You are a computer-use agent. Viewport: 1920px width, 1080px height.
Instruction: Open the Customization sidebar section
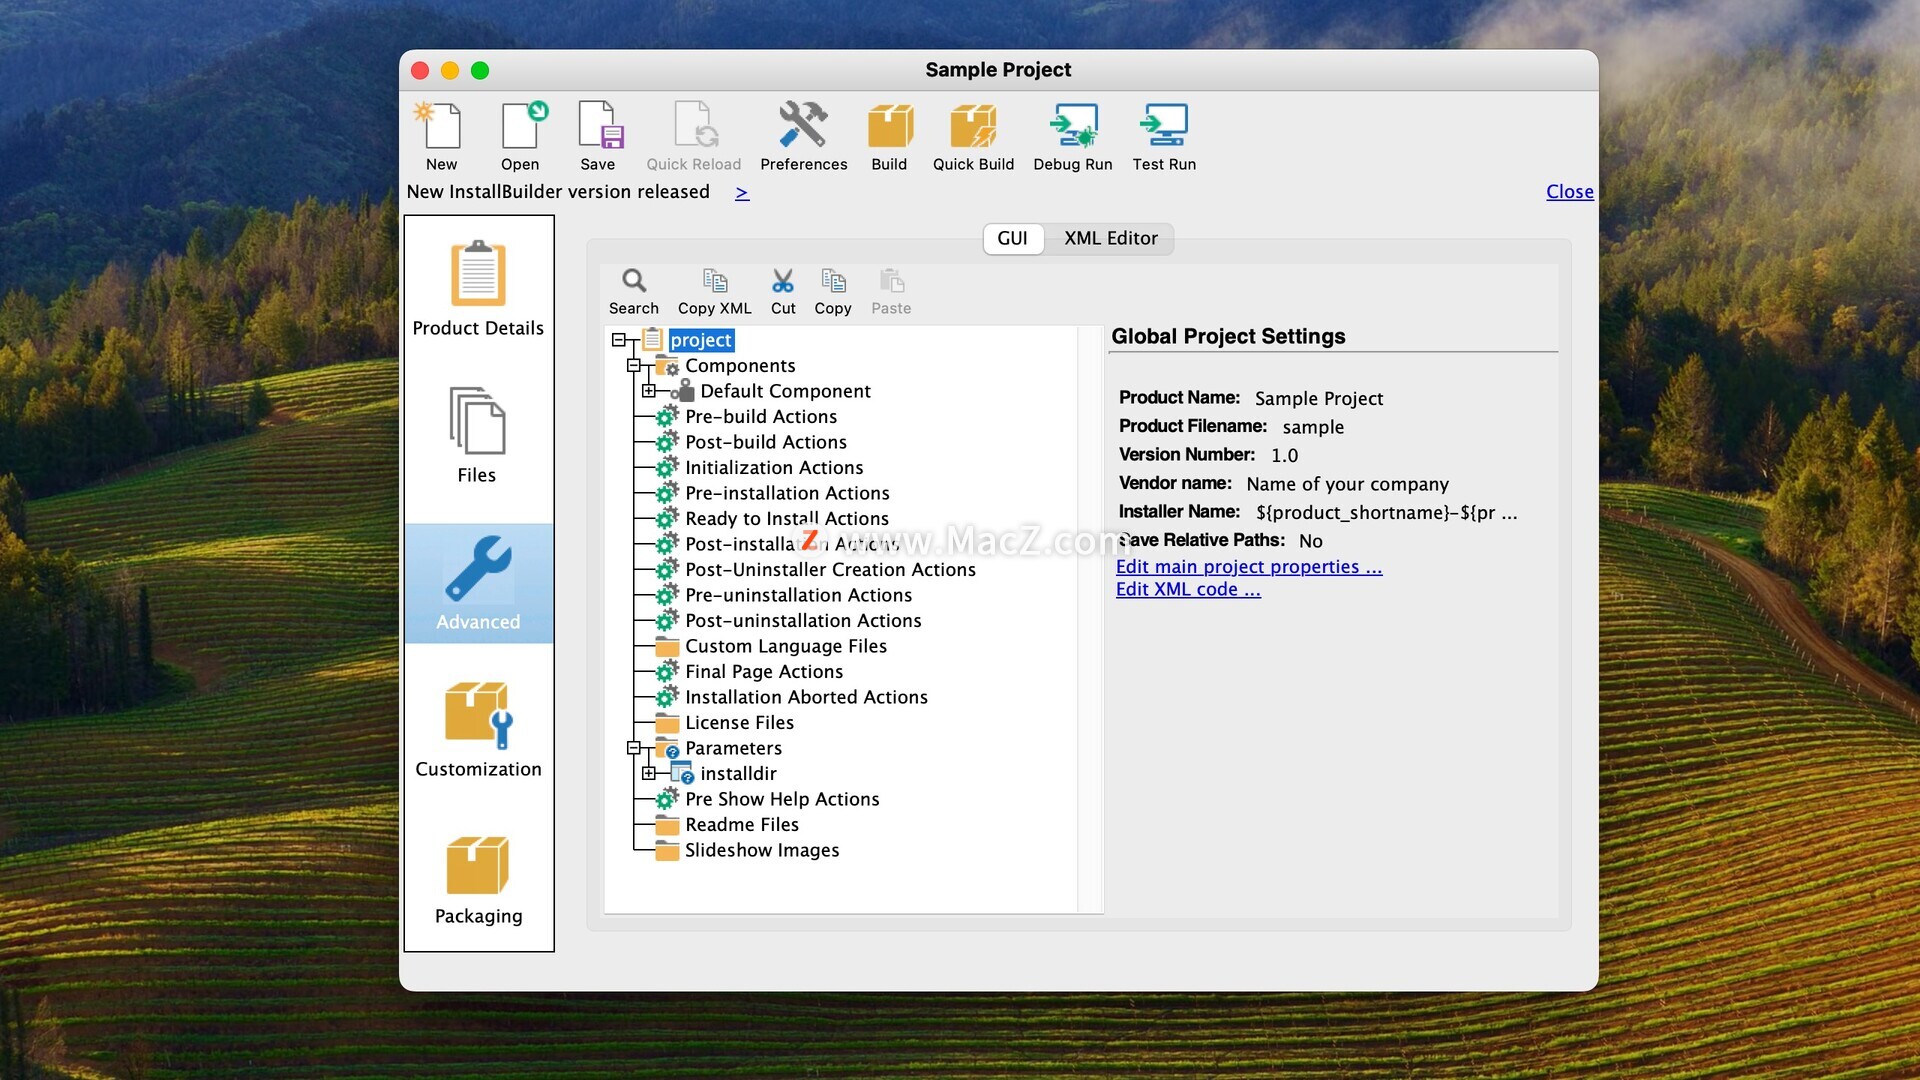478,730
